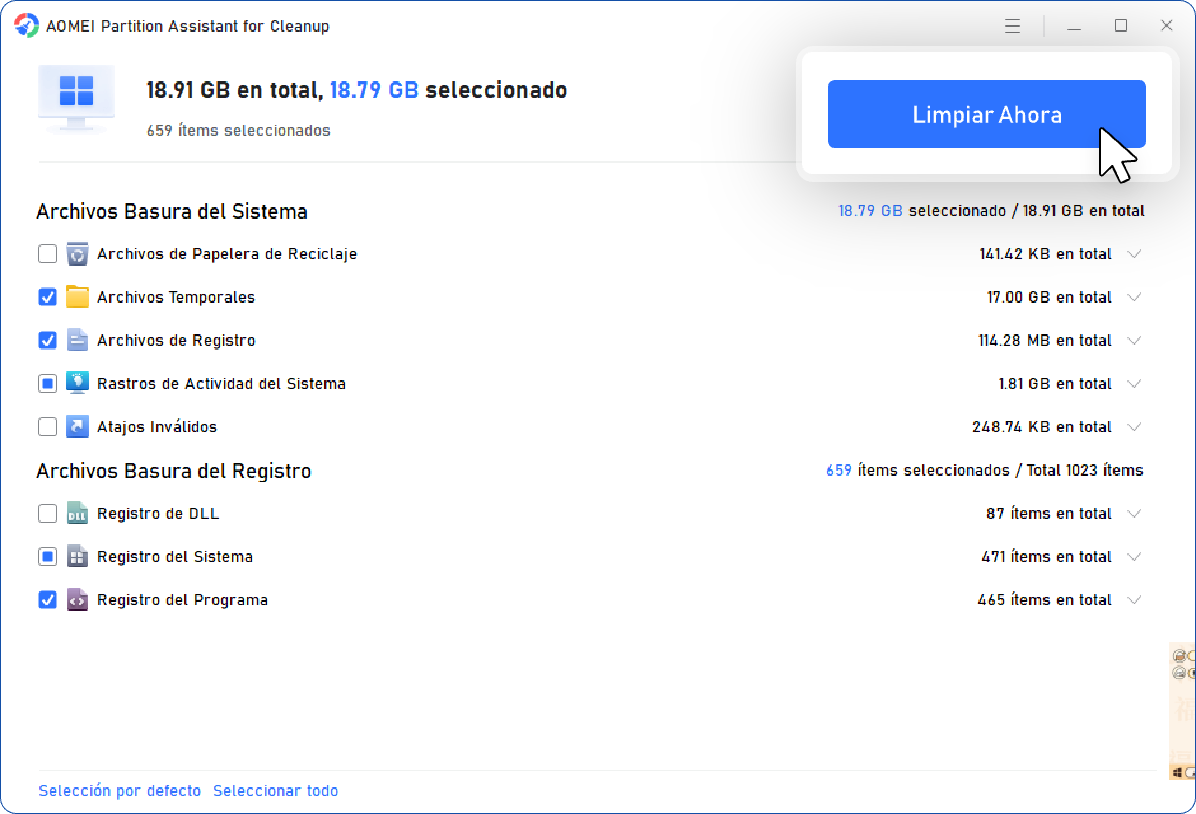
Task: Click the 1.81 GB en total value
Action: pos(1055,383)
